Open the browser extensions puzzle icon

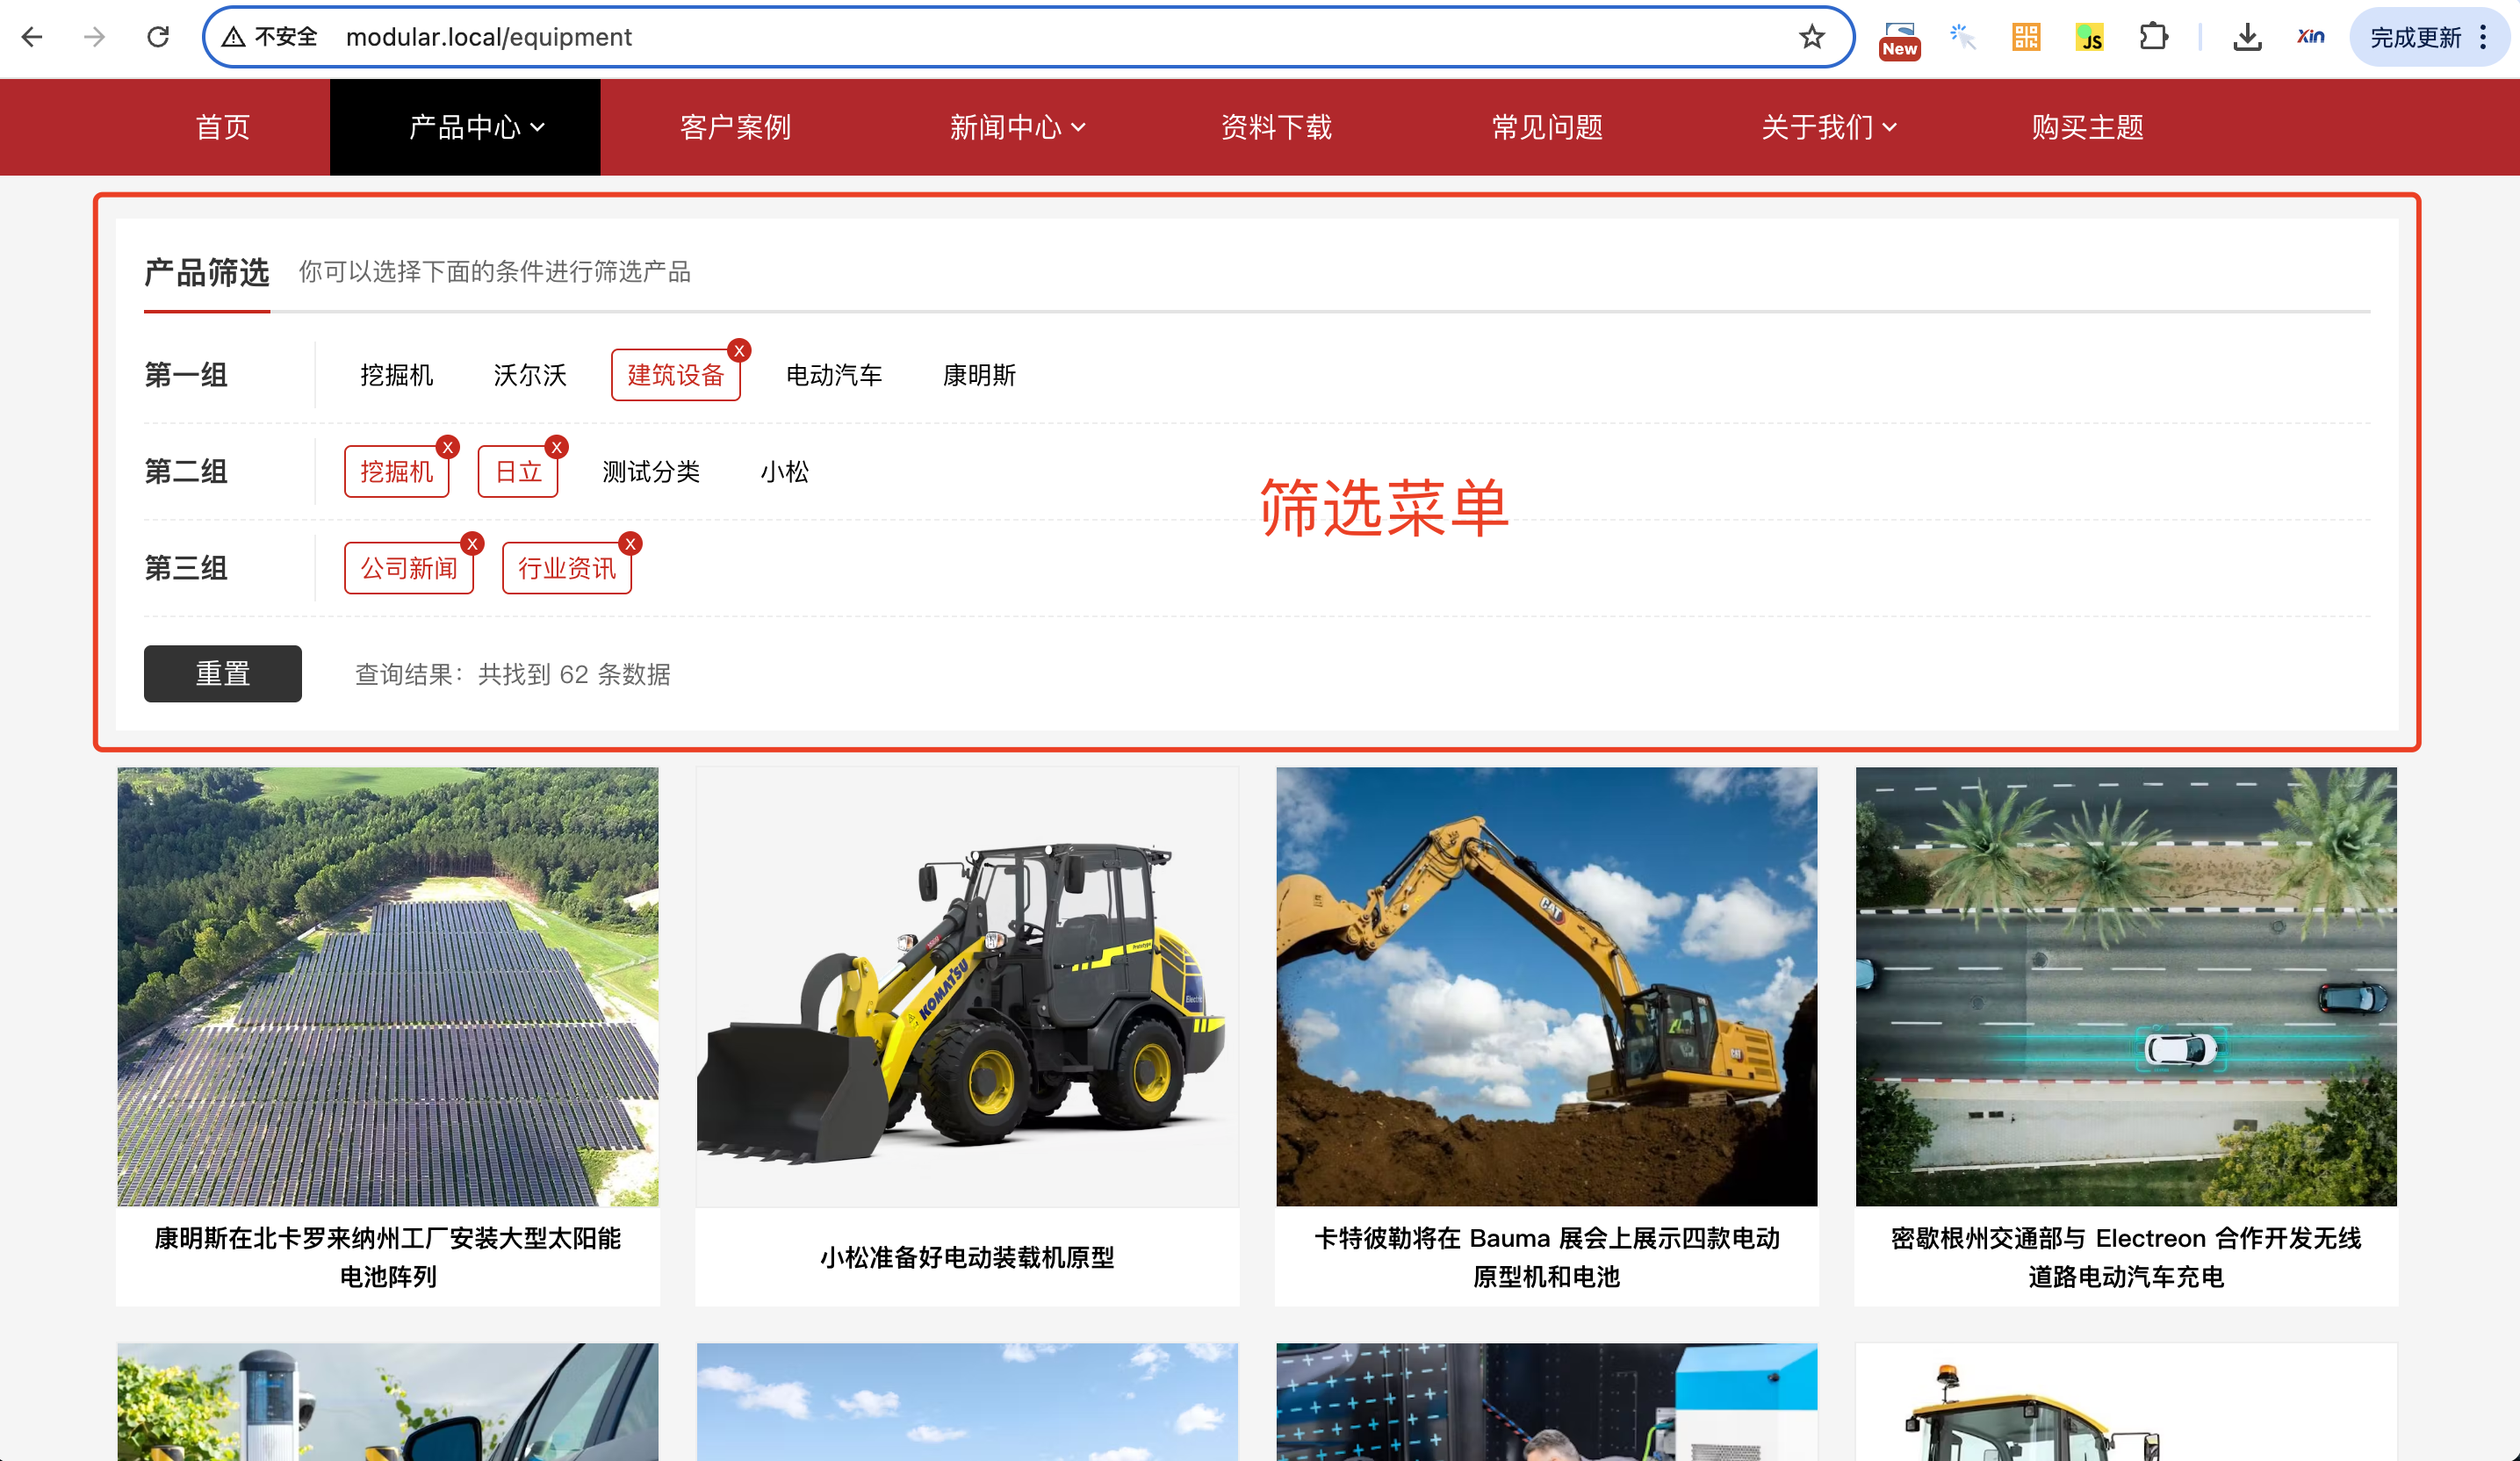pyautogui.click(x=2153, y=37)
